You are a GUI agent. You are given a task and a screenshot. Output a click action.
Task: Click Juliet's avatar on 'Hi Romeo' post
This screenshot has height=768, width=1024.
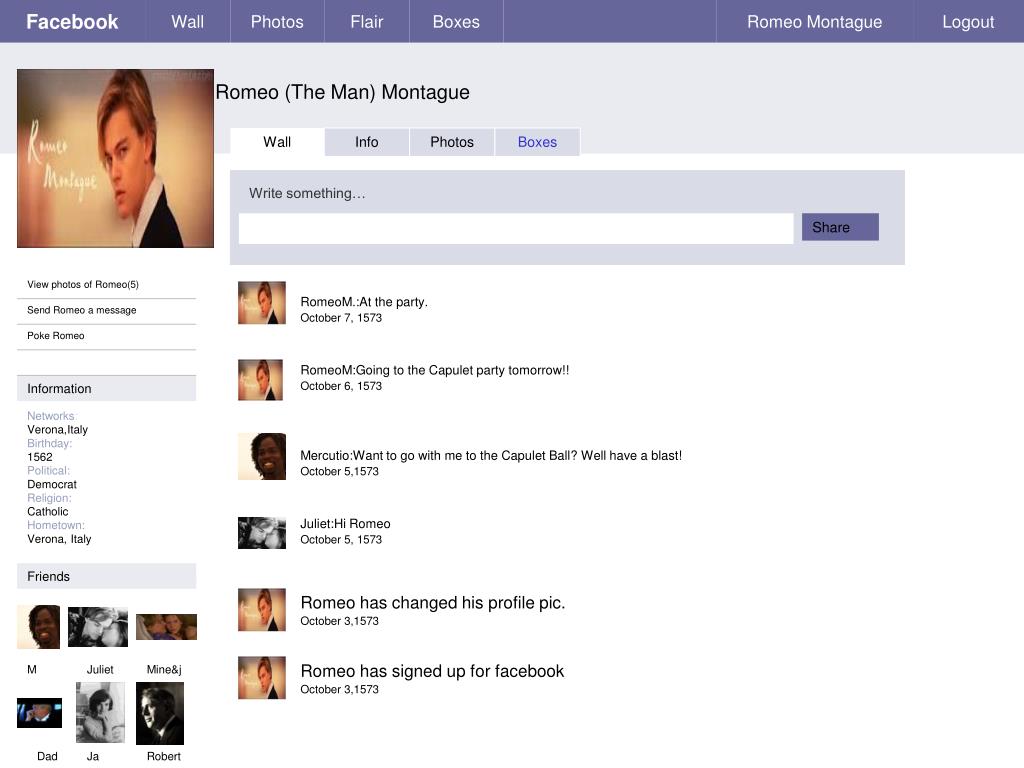(x=262, y=532)
